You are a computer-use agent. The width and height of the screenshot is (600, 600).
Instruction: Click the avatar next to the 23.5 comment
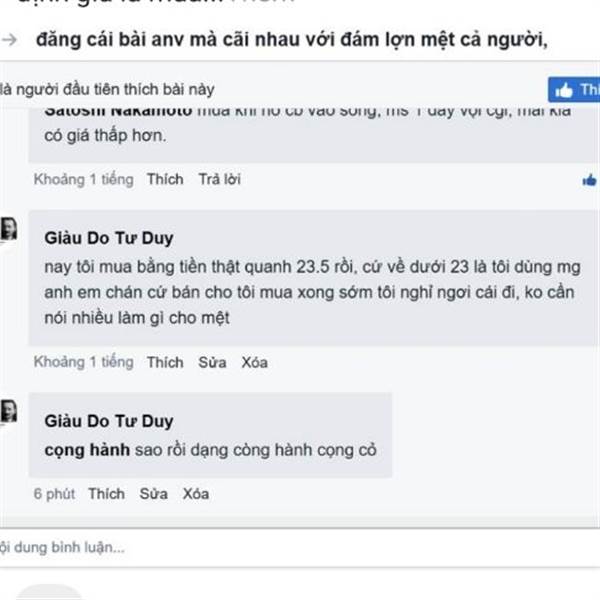[x=8, y=229]
